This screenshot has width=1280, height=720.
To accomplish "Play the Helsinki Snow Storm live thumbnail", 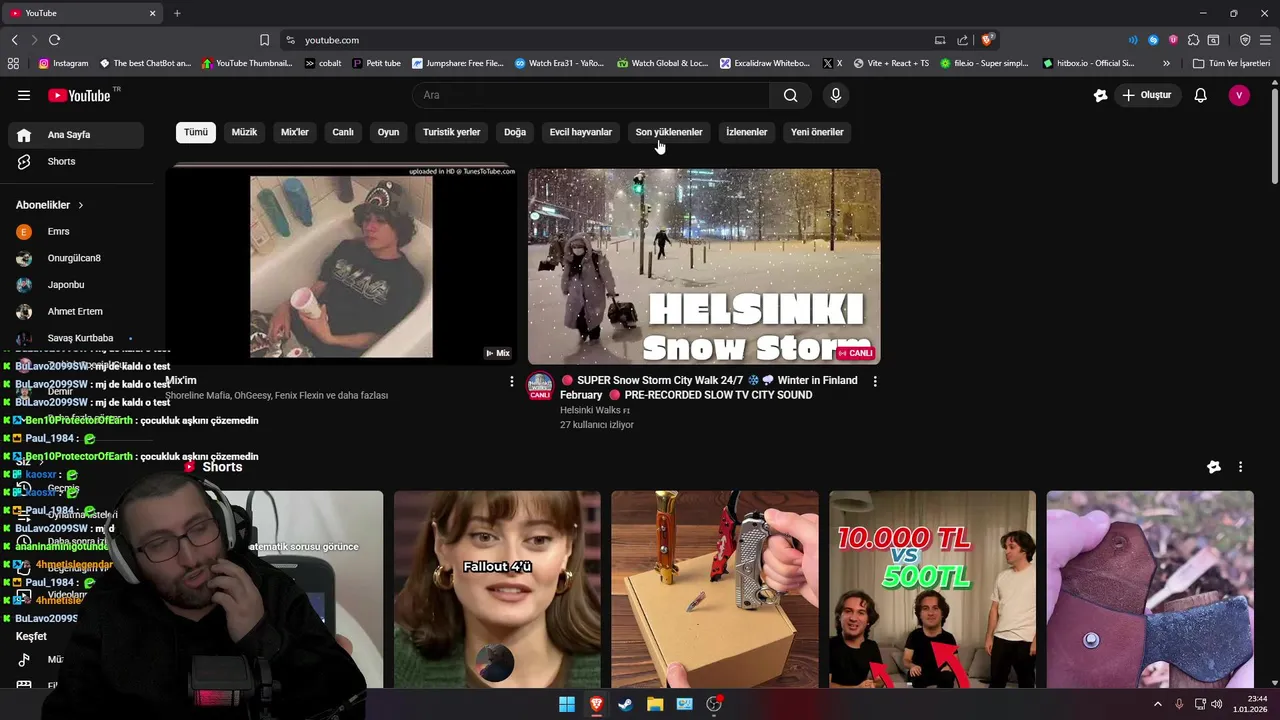I will point(704,266).
